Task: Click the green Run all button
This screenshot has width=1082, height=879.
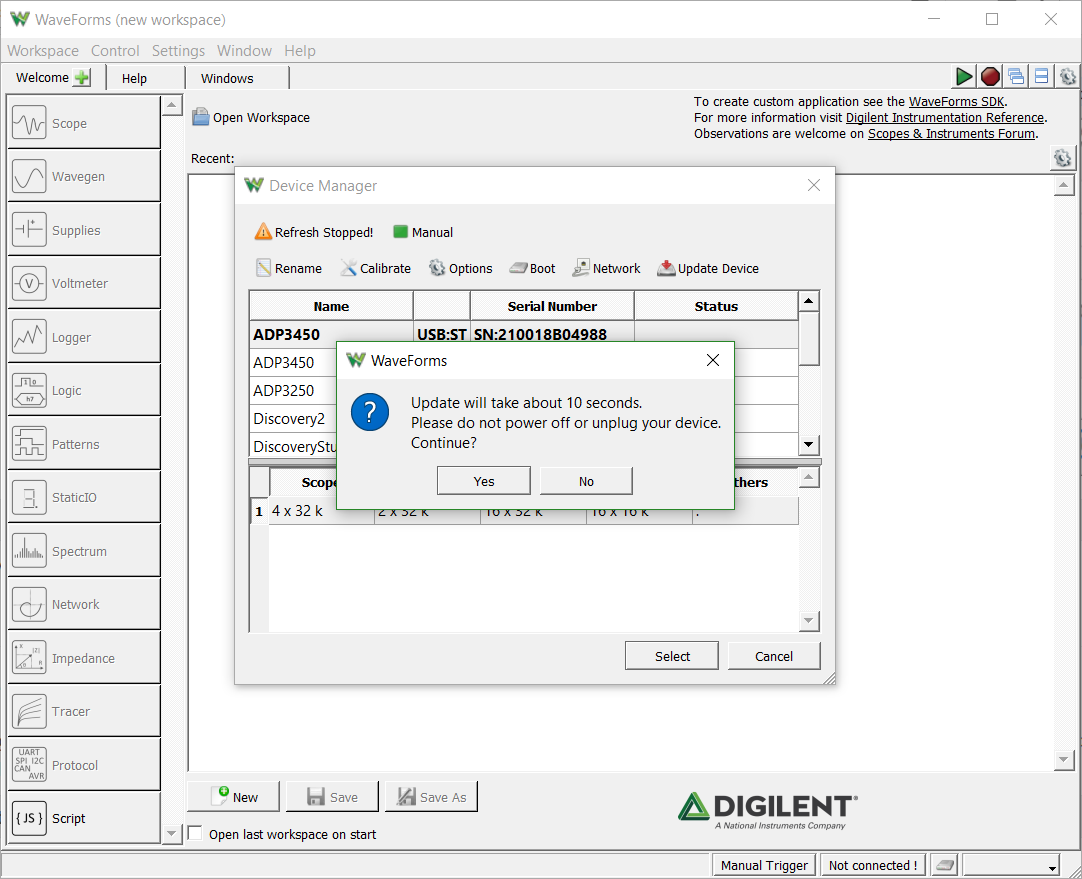Action: click(963, 77)
